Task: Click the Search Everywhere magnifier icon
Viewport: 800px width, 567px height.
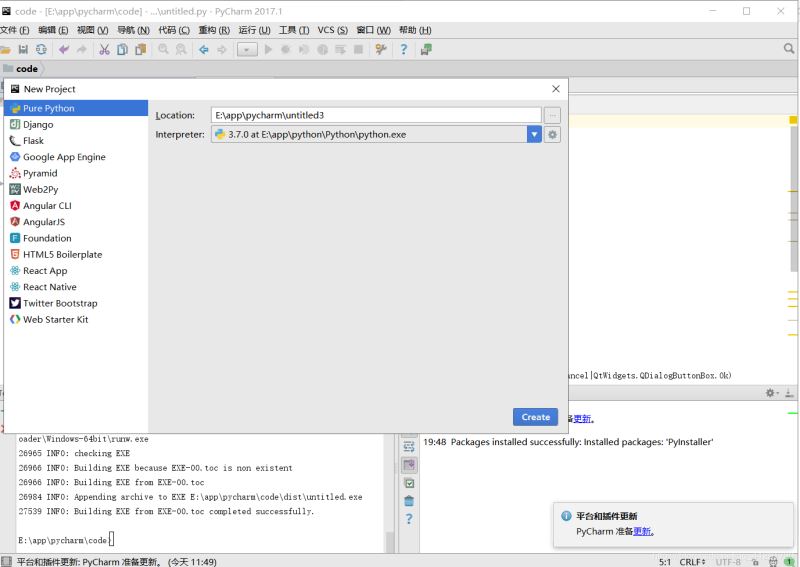Action: pyautogui.click(x=788, y=48)
